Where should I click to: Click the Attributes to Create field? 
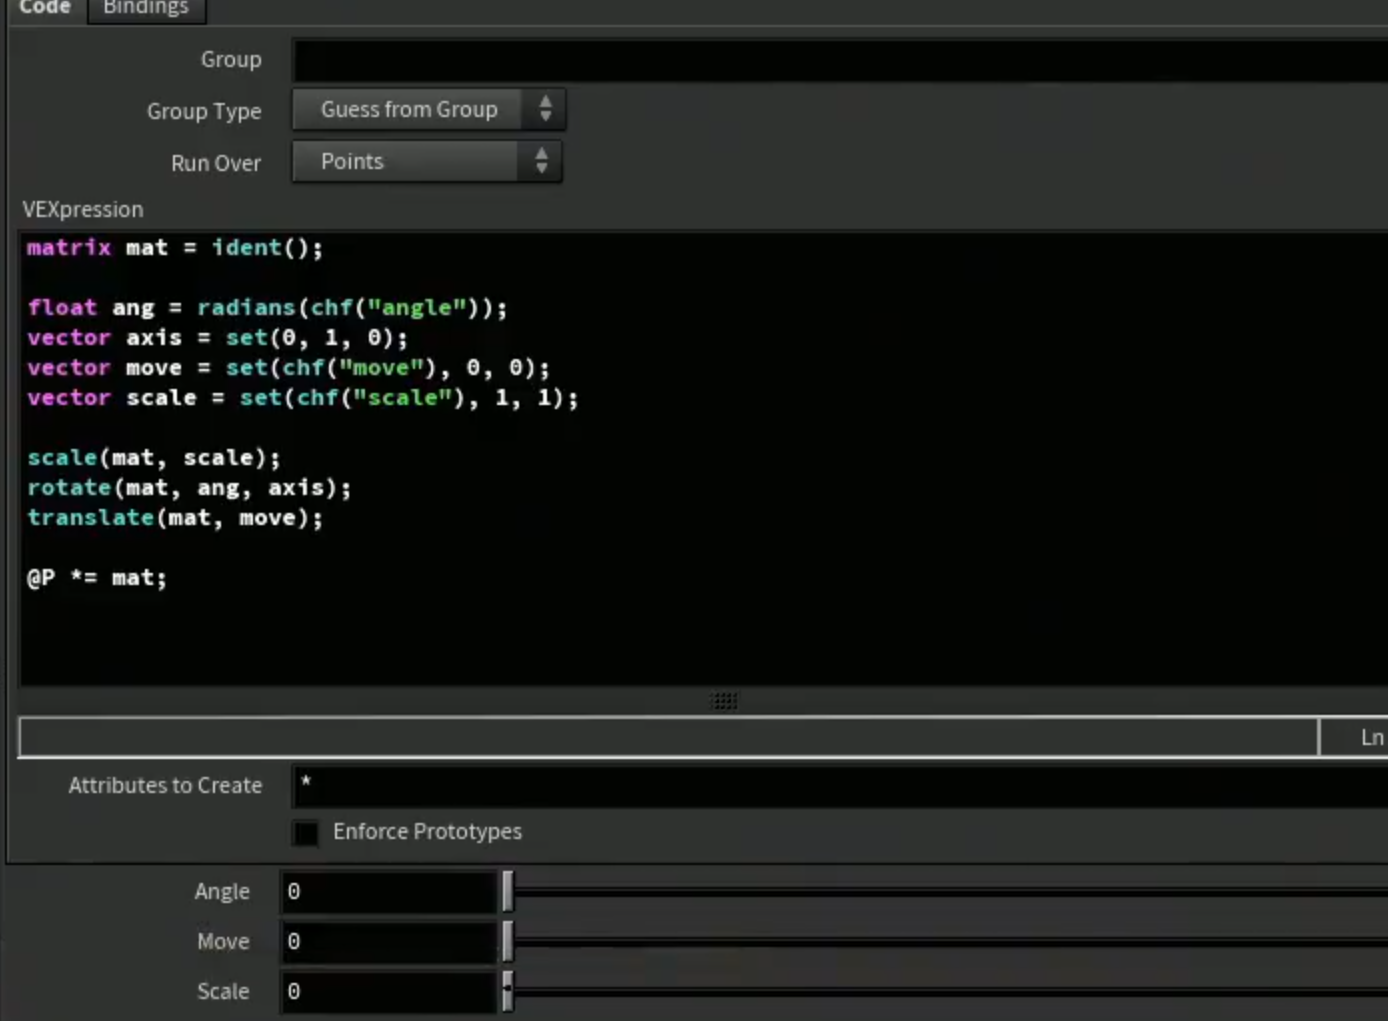pyautogui.click(x=840, y=786)
